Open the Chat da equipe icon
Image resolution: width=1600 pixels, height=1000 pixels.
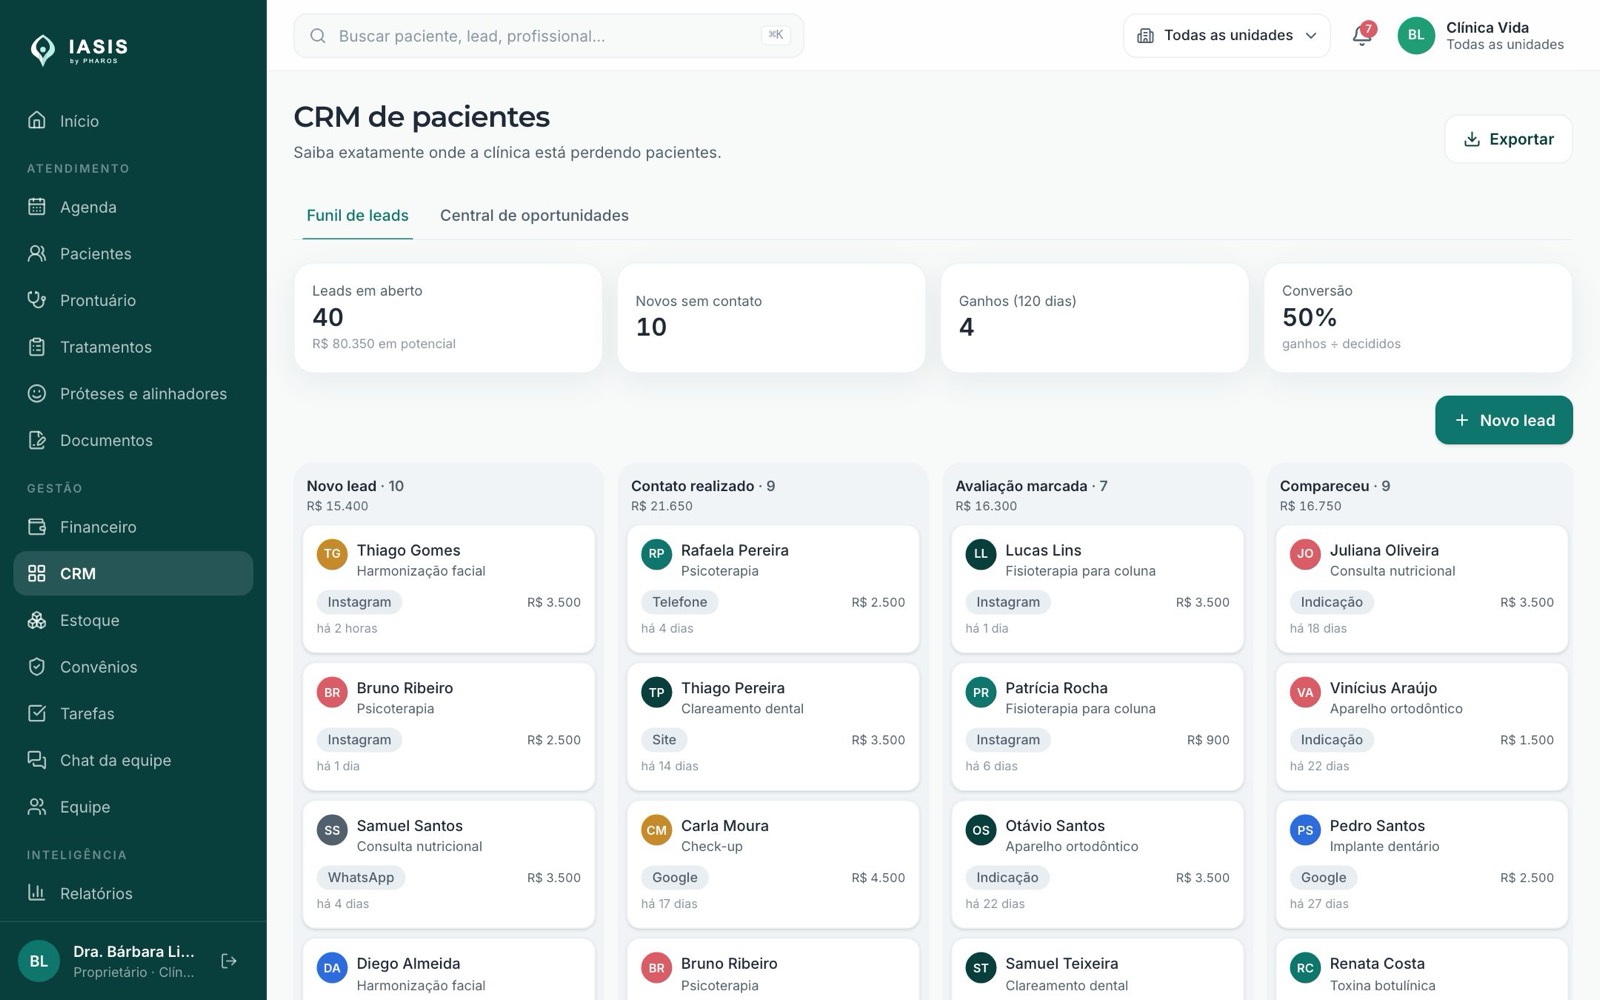pos(37,760)
